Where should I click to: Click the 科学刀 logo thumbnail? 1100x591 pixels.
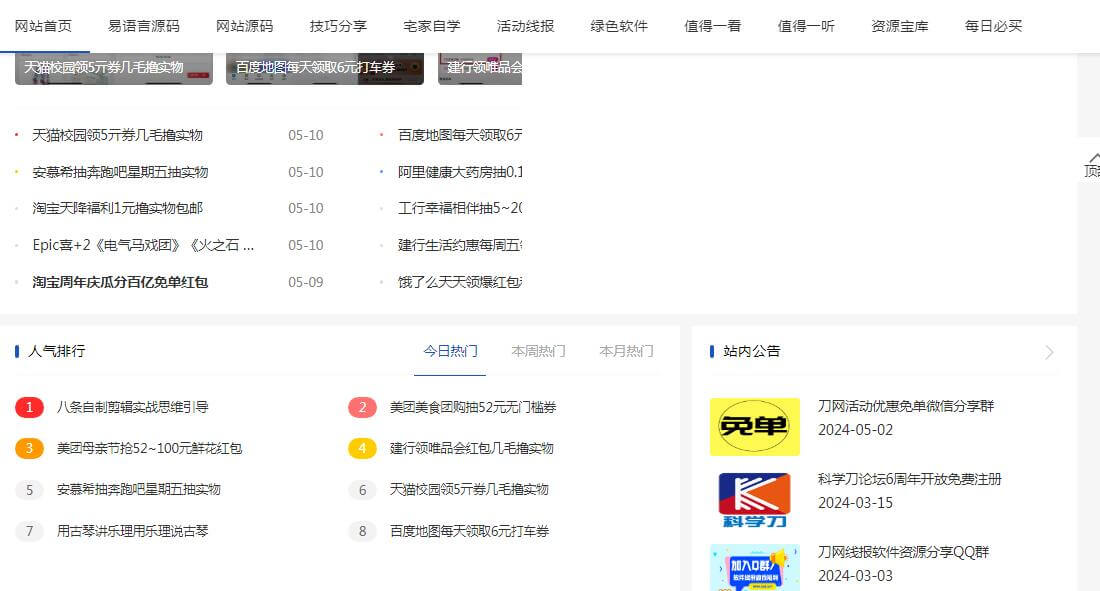pos(755,500)
